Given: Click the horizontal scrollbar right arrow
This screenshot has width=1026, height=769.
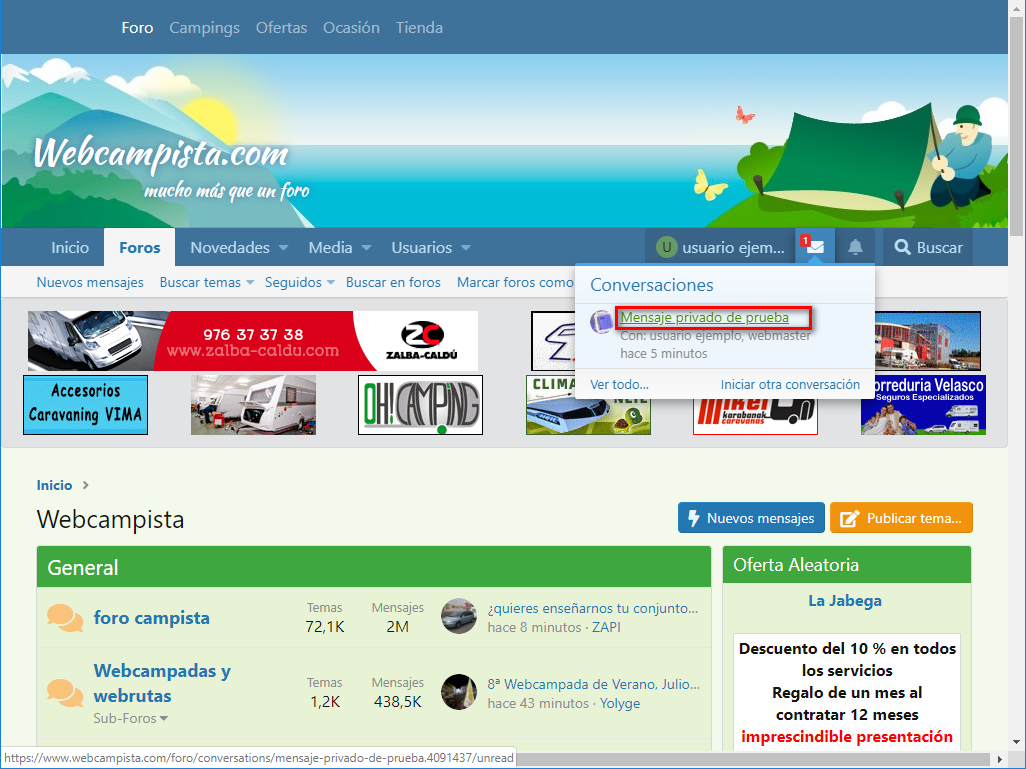Looking at the screenshot, I should (x=999, y=759).
